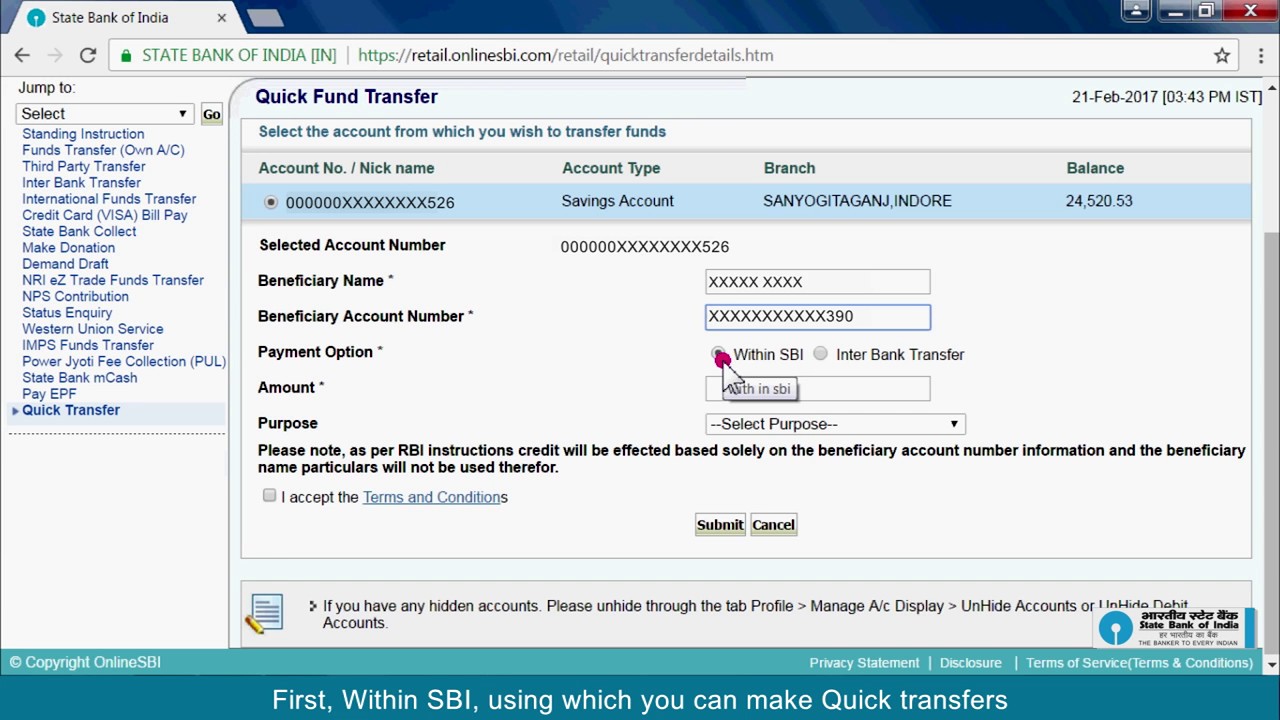Click the Amount input field

click(817, 389)
